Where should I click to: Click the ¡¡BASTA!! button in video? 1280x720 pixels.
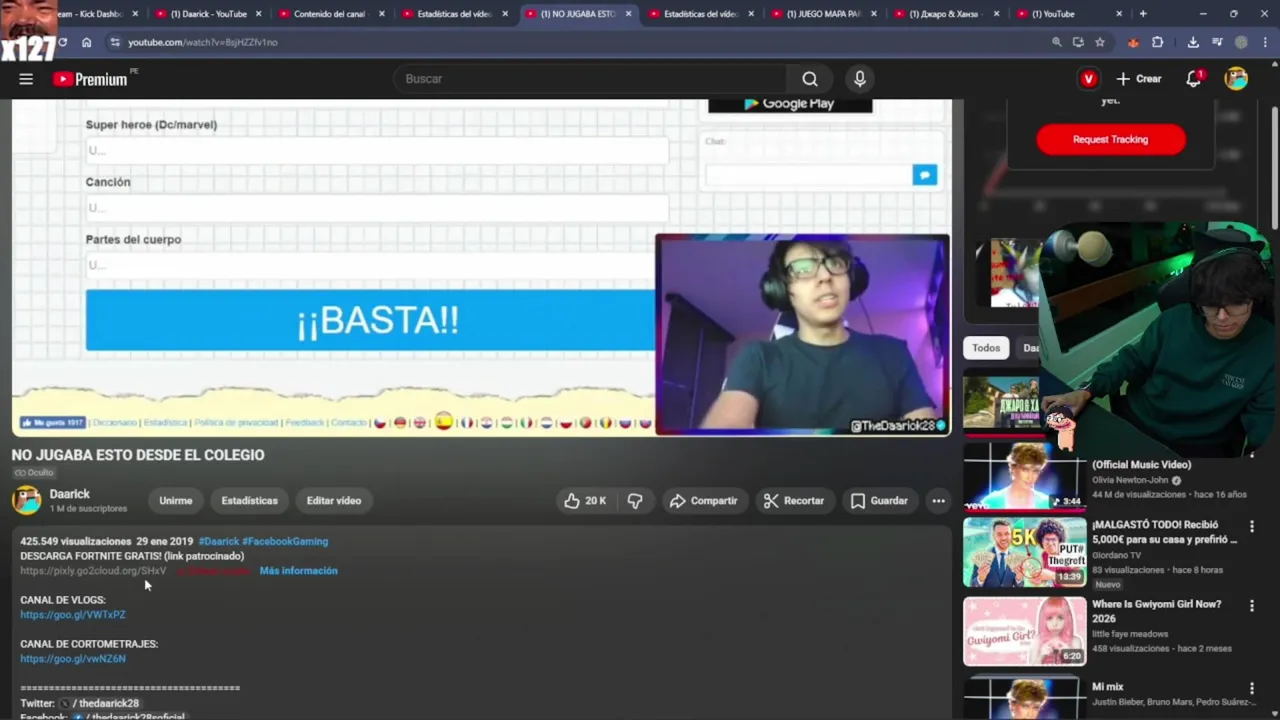pyautogui.click(x=370, y=321)
